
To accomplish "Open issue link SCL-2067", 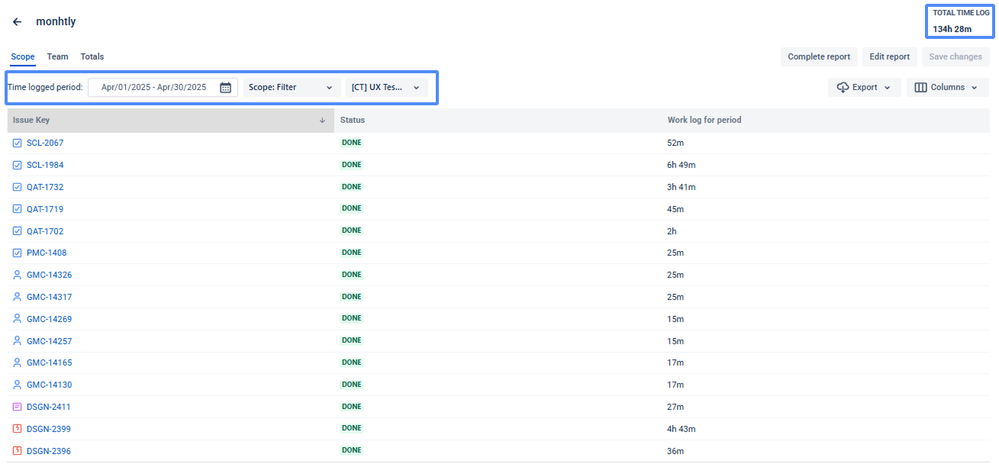I will click(x=45, y=143).
